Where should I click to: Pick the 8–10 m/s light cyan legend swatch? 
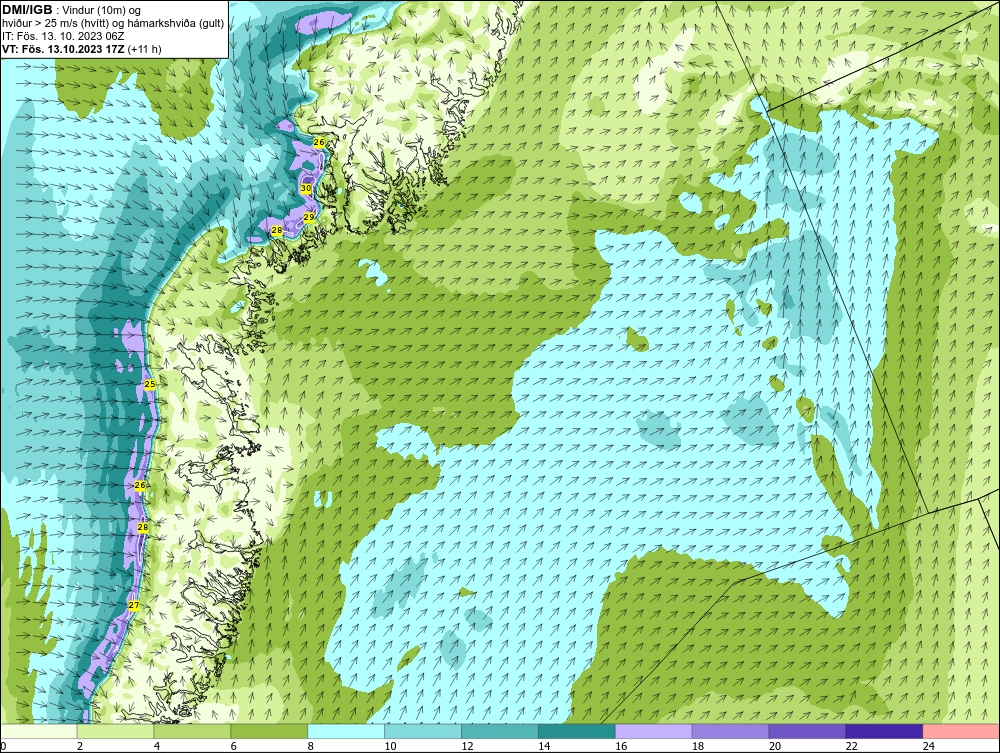point(346,731)
